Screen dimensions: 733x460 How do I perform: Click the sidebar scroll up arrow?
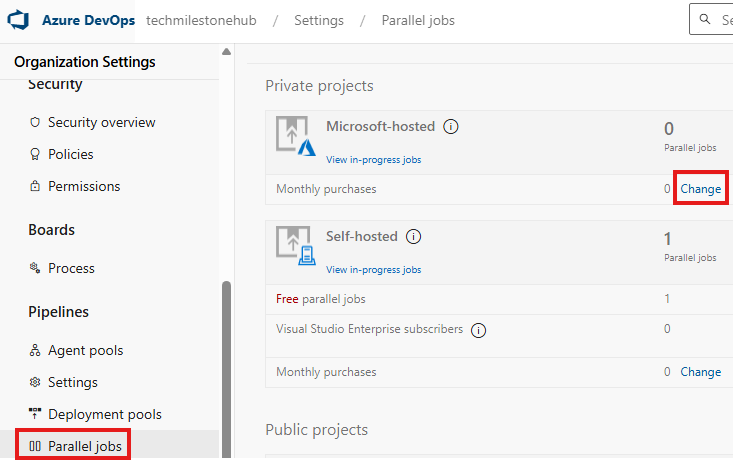[226, 52]
